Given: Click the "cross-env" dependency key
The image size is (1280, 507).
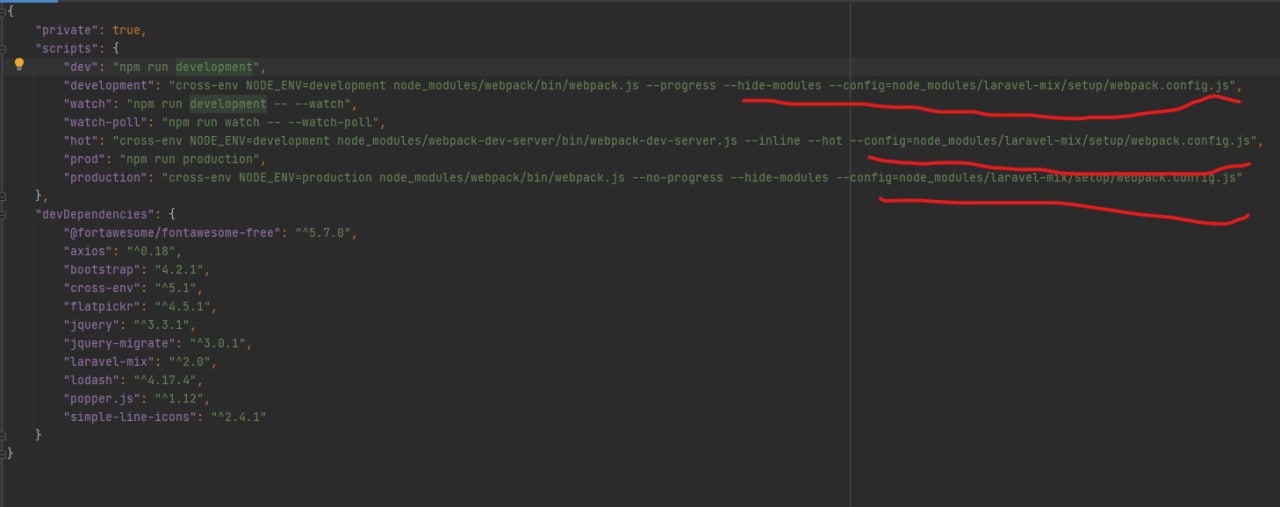Looking at the screenshot, I should click(102, 288).
